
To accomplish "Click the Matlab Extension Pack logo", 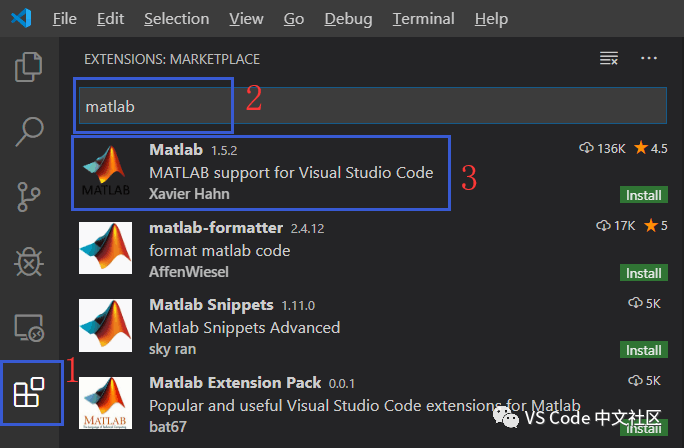I will [105, 403].
